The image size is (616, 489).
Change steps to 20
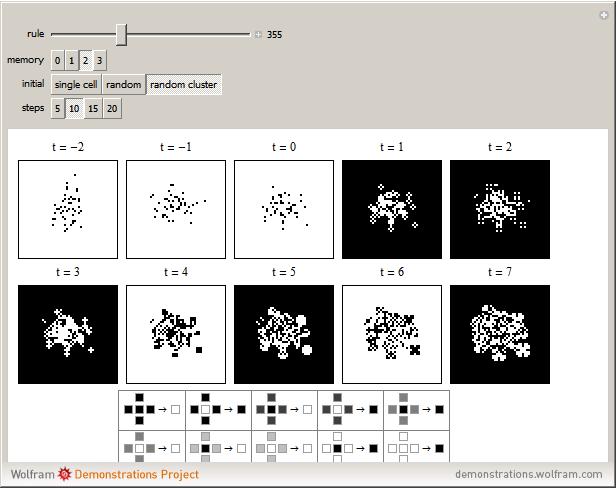point(112,108)
